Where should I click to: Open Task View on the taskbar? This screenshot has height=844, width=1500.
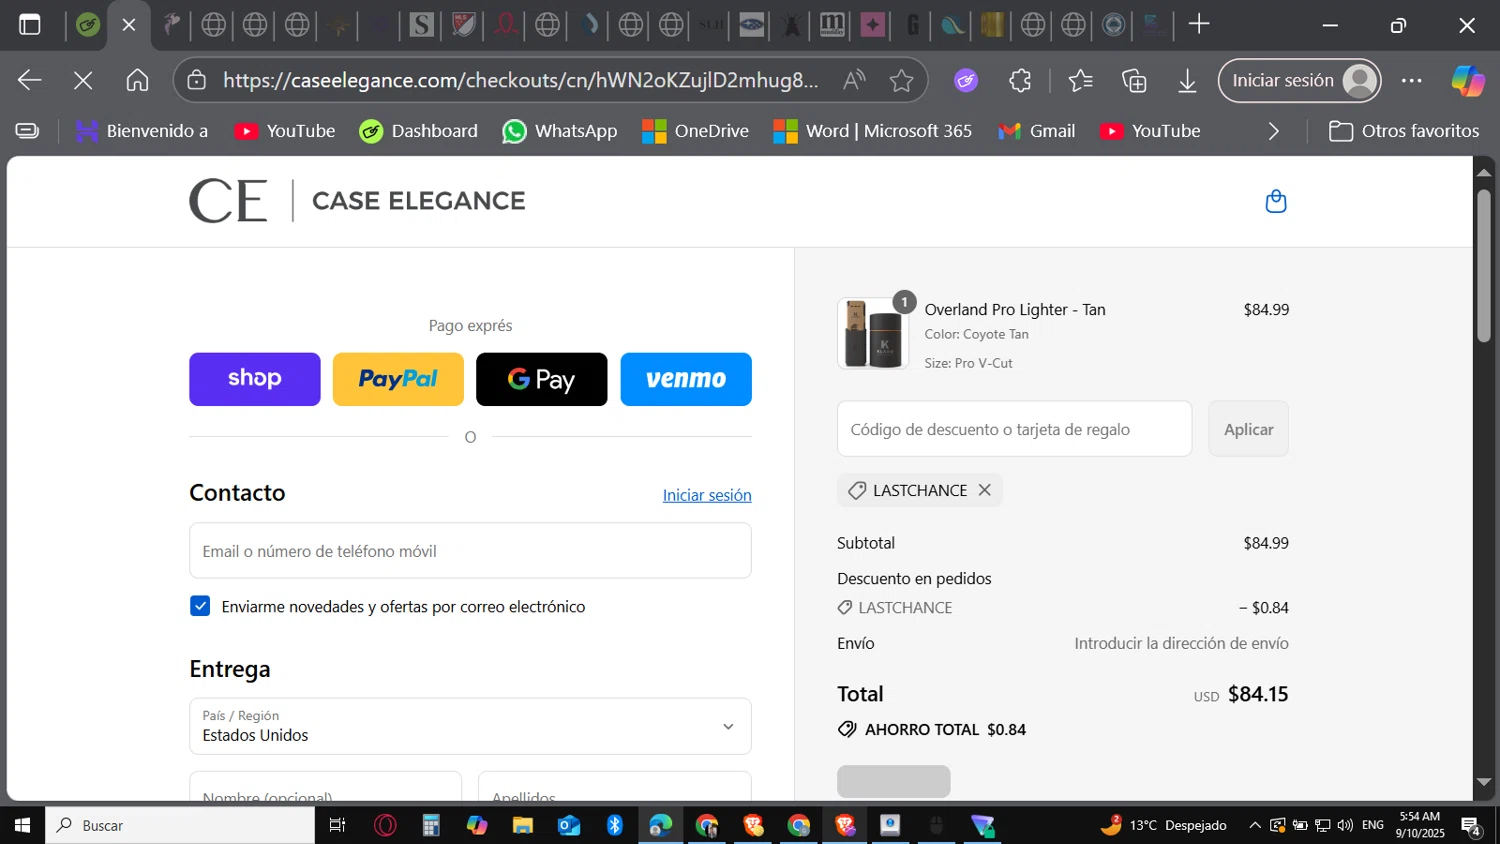tap(337, 825)
